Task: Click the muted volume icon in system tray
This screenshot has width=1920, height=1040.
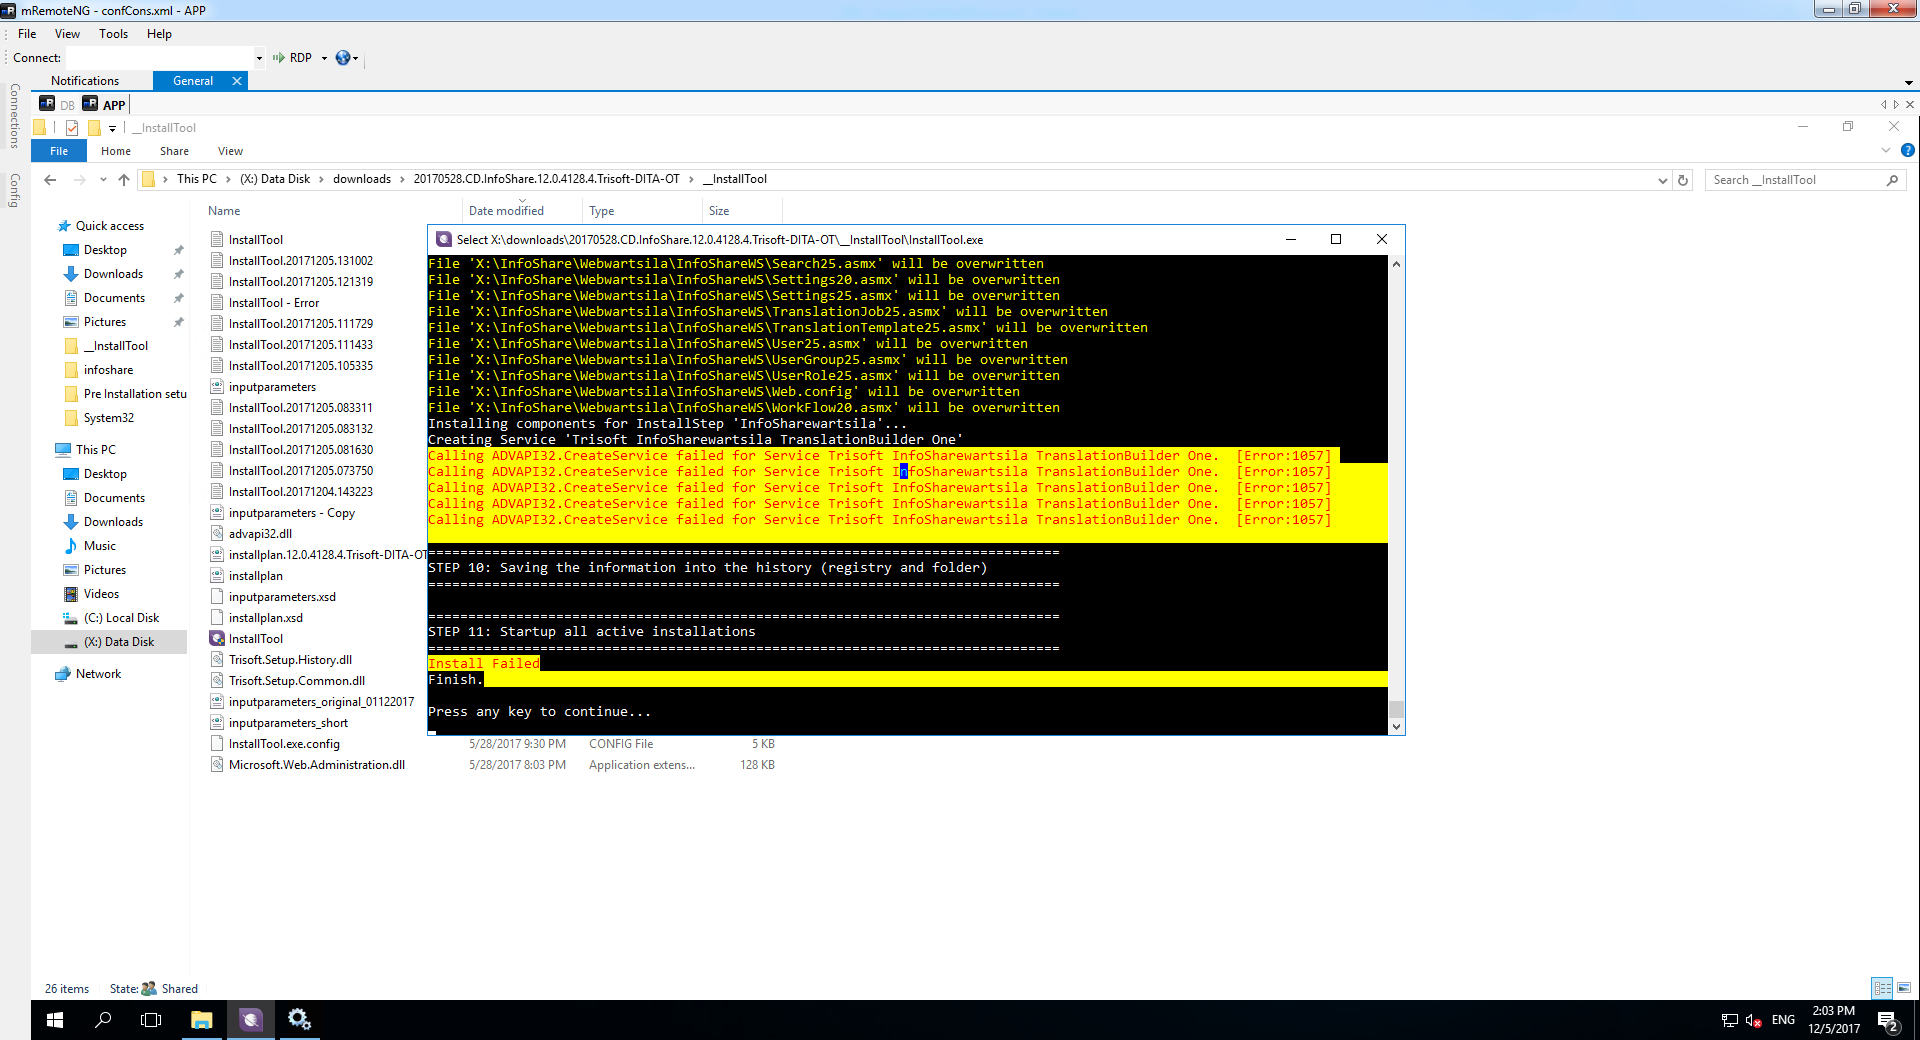Action: pos(1753,1020)
